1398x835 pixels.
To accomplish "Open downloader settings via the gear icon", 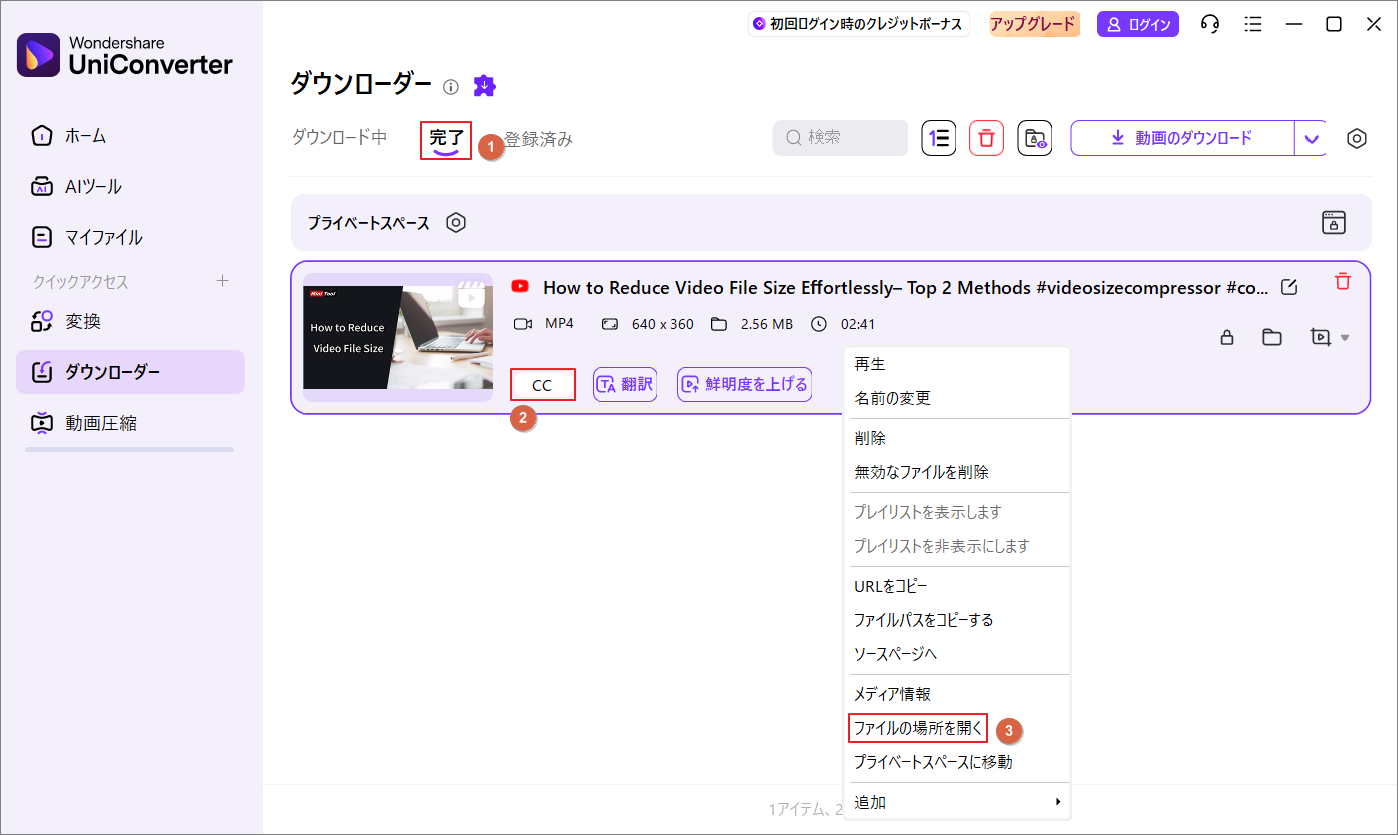I will click(1356, 139).
